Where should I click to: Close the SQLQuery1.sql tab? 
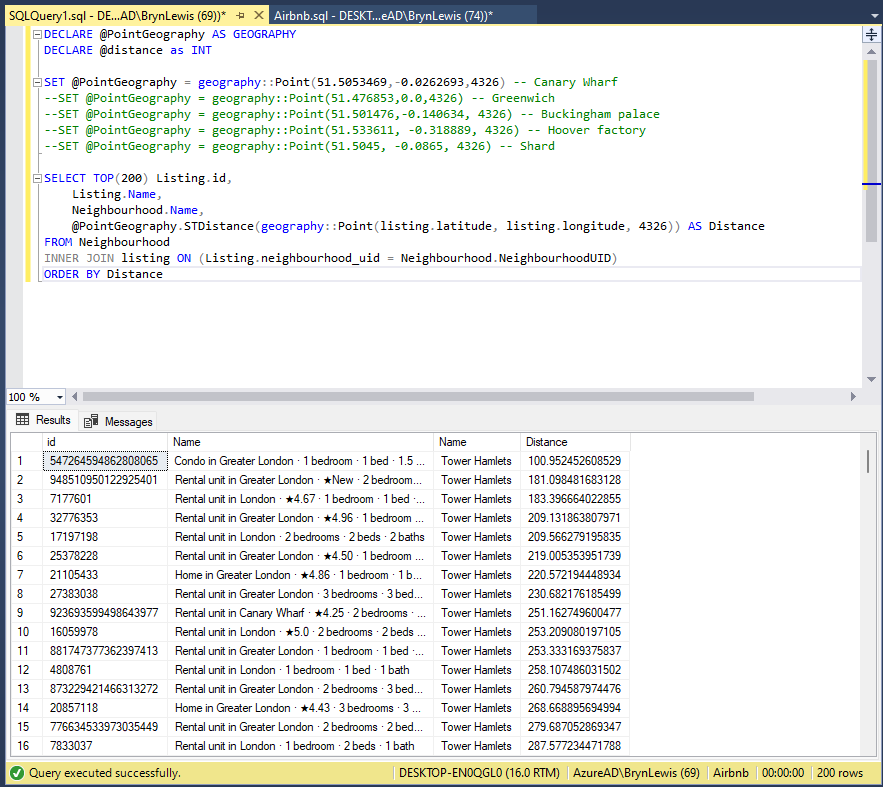point(257,15)
